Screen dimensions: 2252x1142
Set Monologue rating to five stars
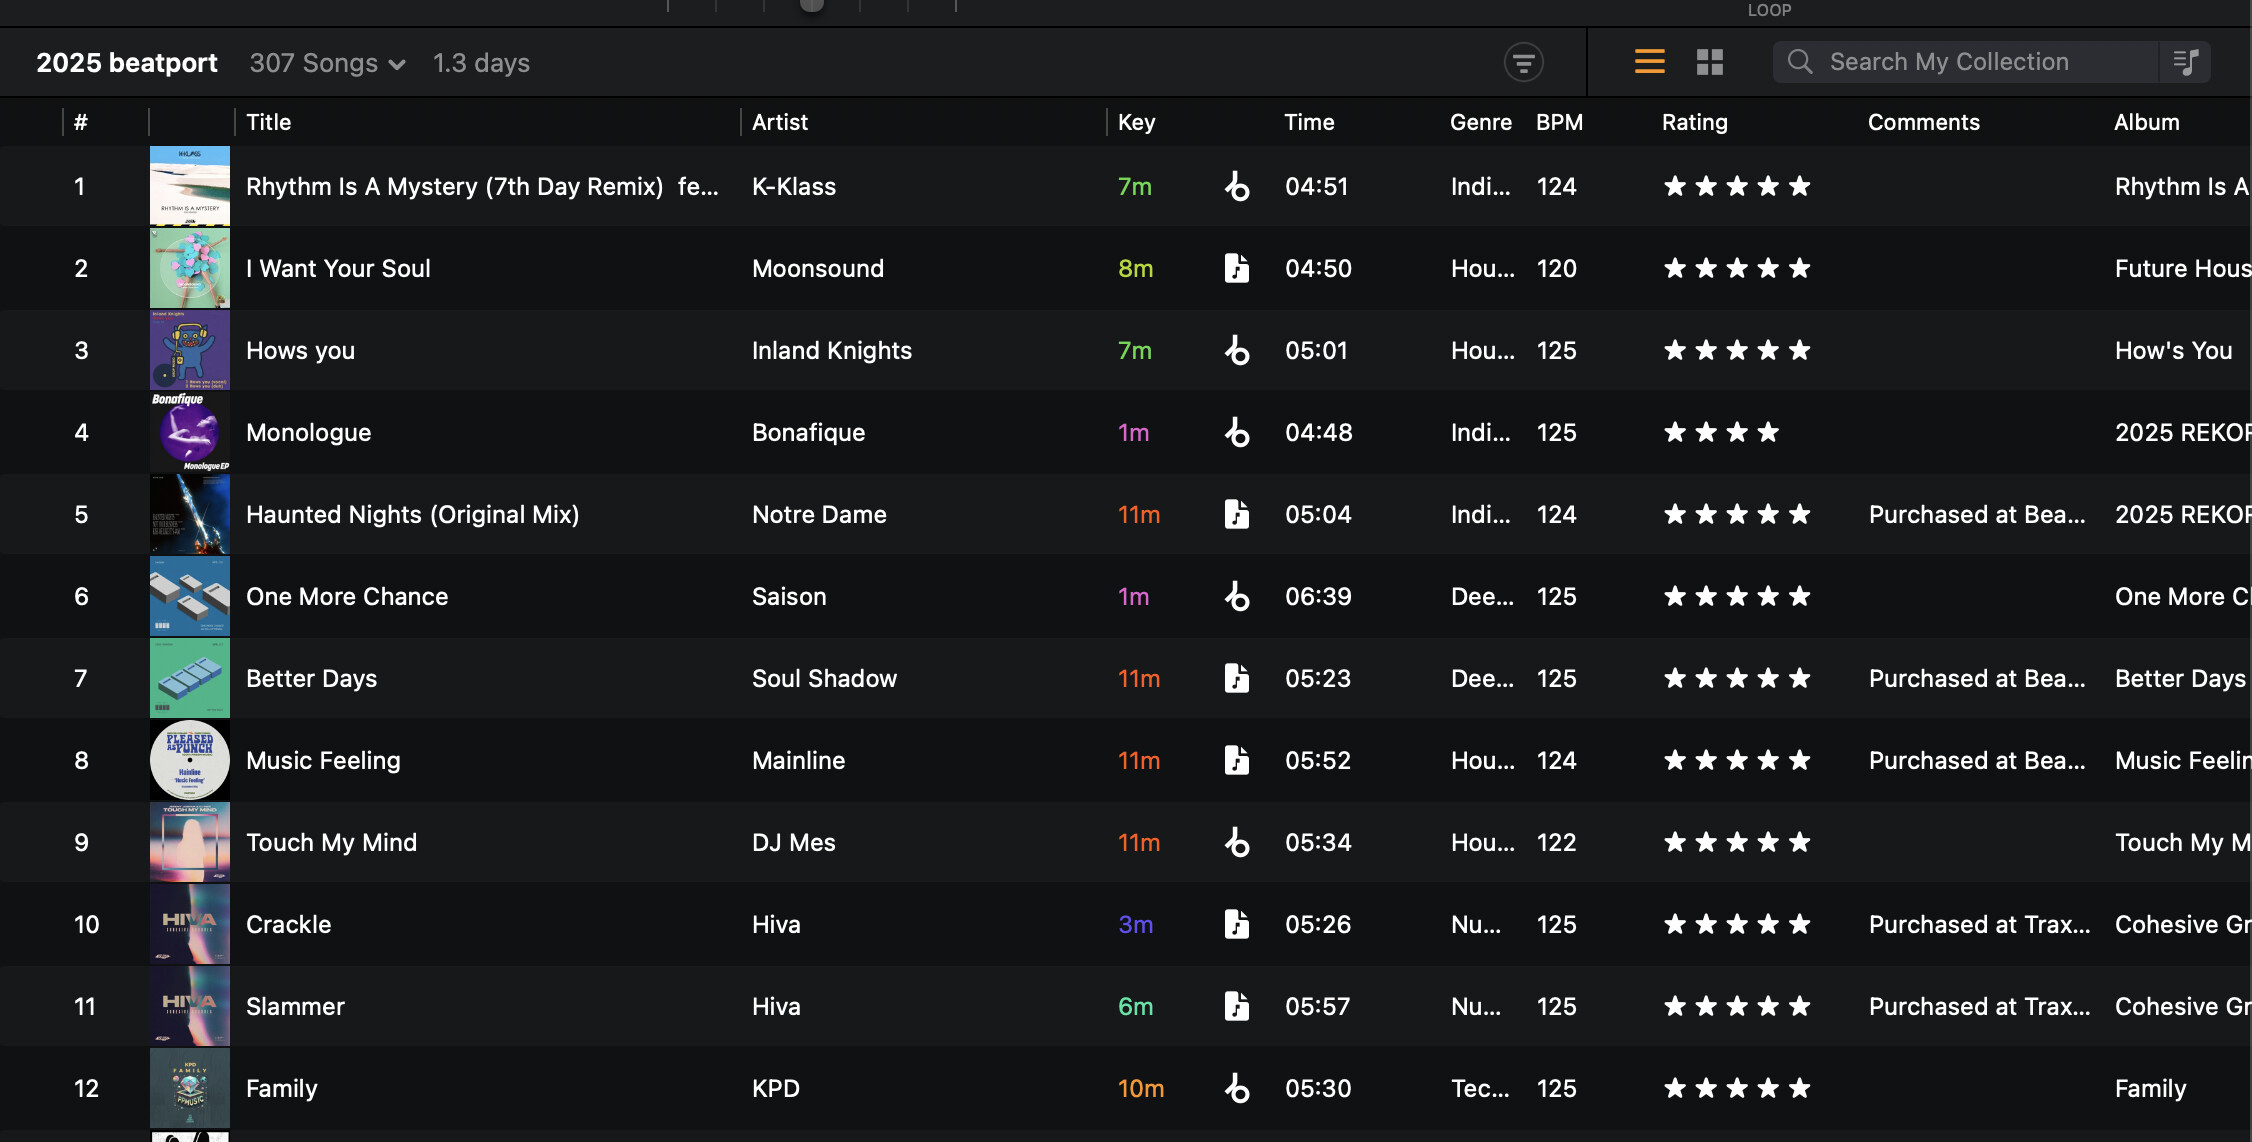coord(1799,432)
